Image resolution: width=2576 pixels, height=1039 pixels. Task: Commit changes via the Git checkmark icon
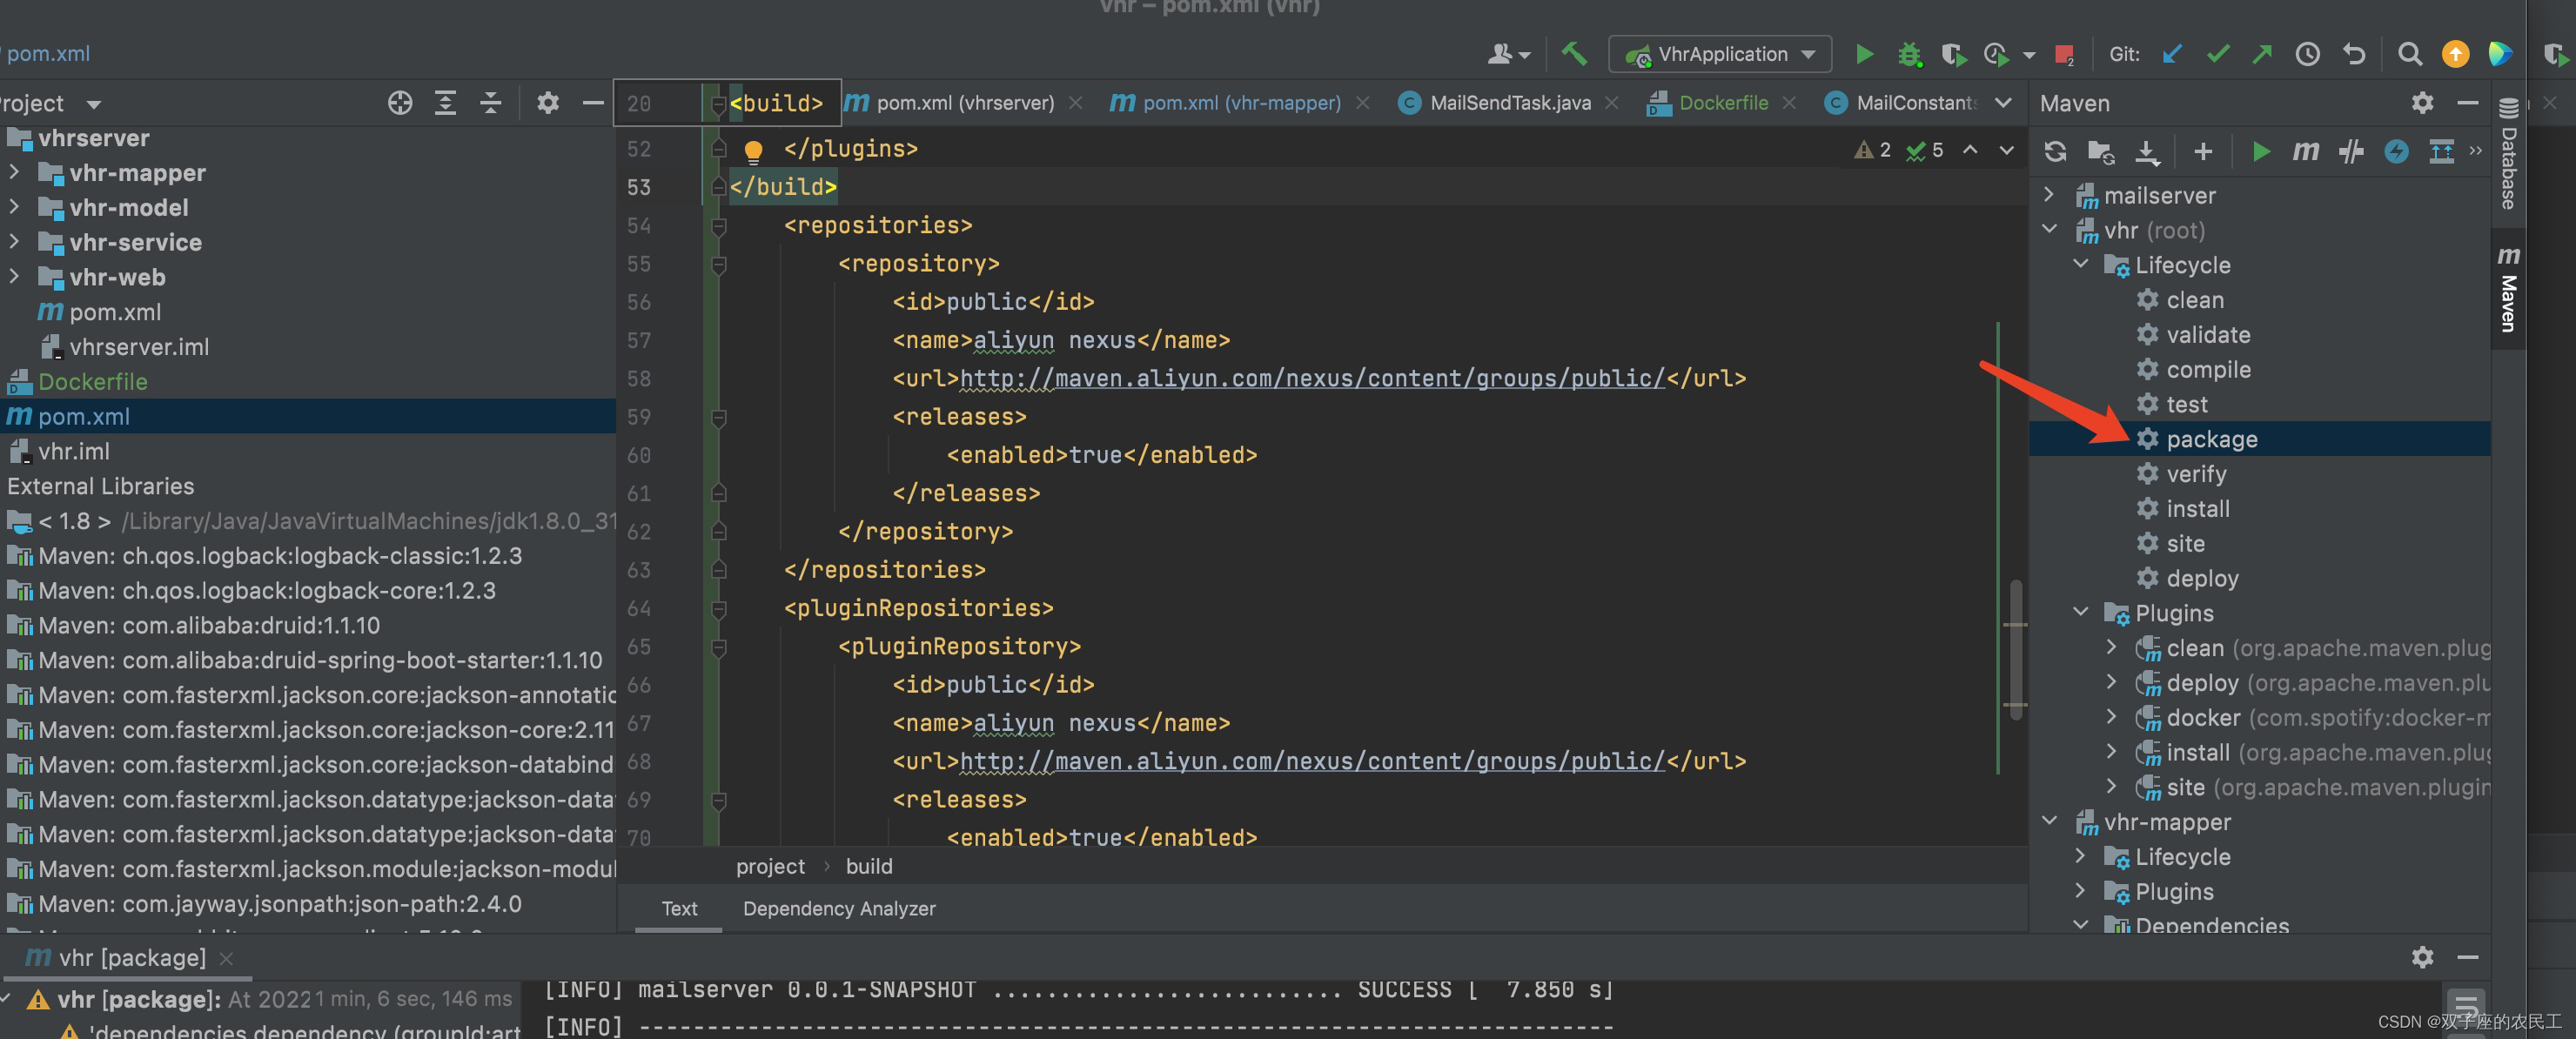pos(2218,54)
